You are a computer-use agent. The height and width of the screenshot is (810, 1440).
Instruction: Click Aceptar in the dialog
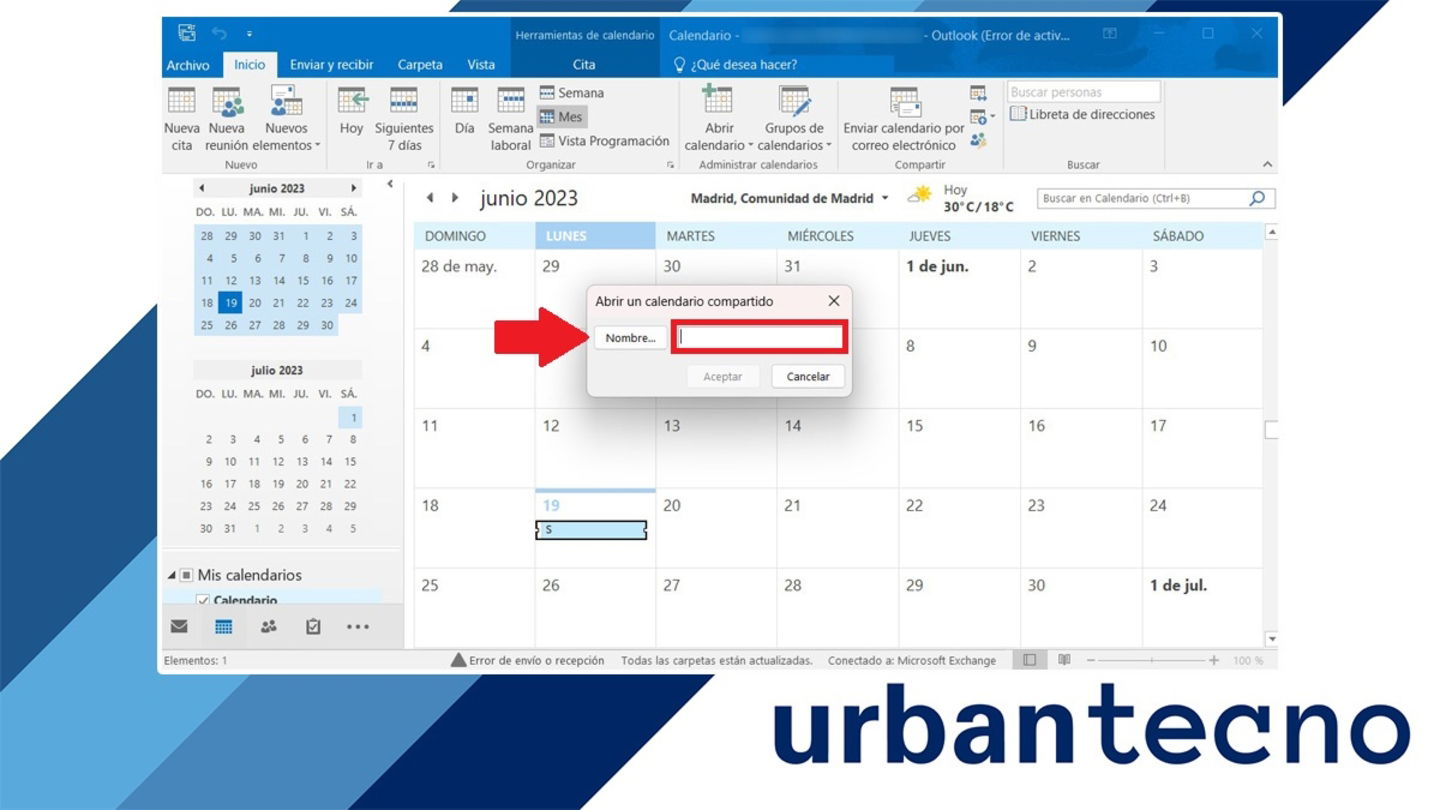[723, 377]
